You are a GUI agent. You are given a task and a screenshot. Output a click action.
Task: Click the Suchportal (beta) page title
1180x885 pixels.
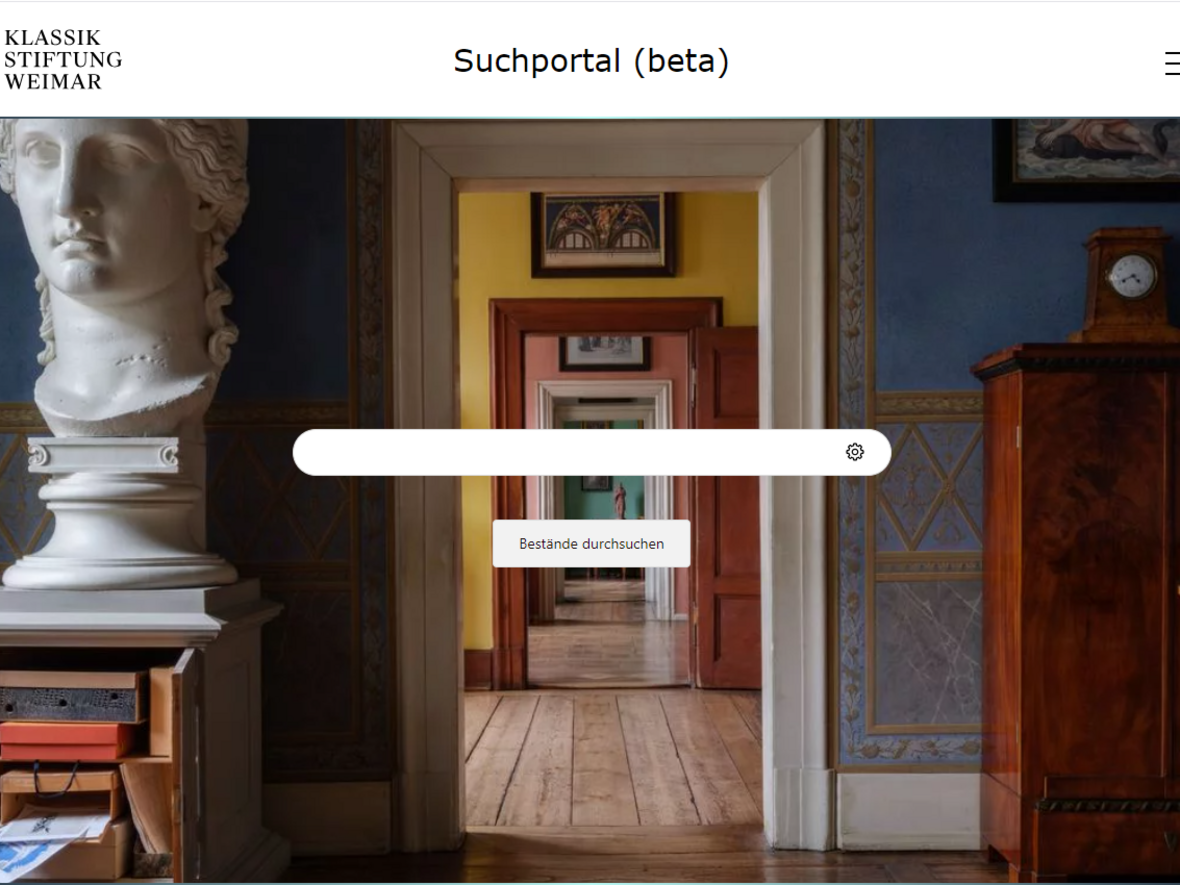click(592, 61)
